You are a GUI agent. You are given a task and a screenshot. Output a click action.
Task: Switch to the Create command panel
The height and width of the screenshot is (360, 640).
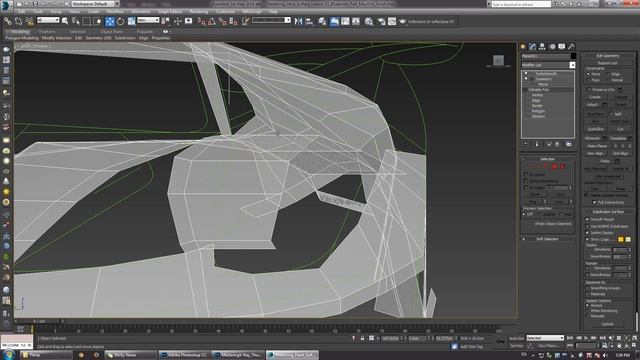(523, 47)
